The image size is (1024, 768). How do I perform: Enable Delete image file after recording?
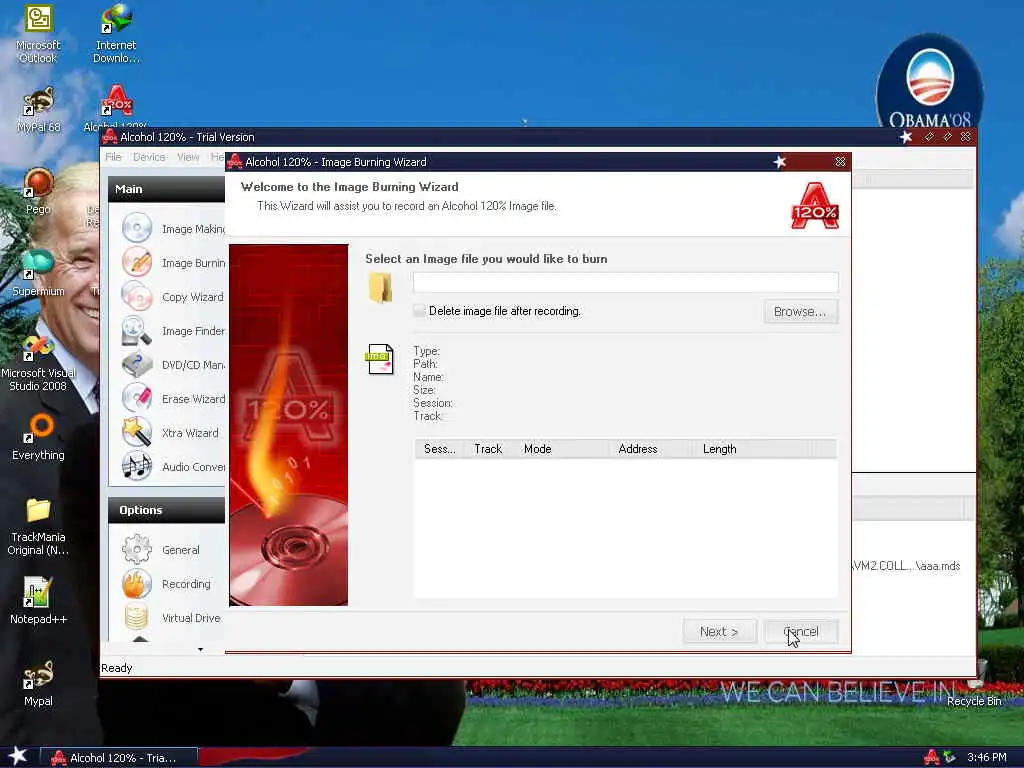pos(419,311)
